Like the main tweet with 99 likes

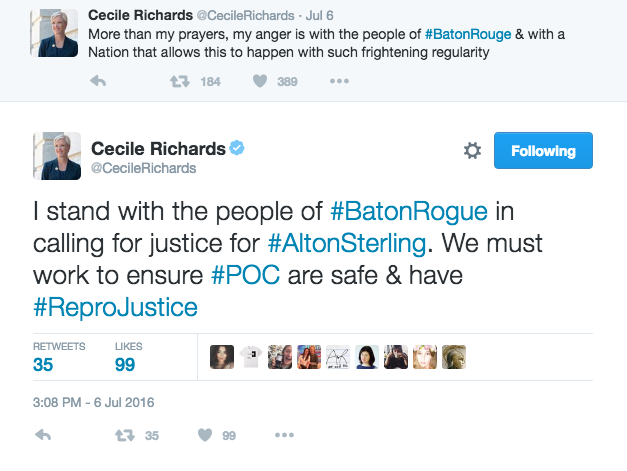tap(205, 435)
